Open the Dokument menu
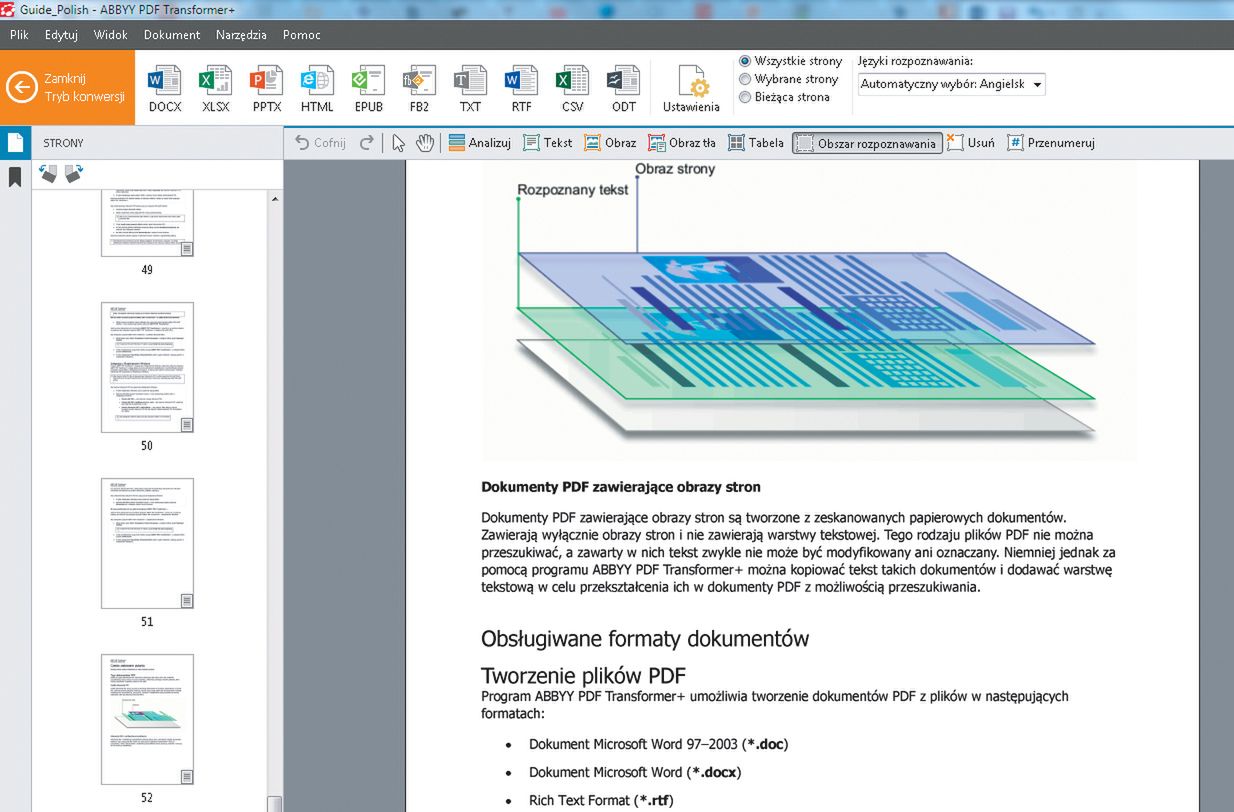1234x812 pixels. pyautogui.click(x=172, y=34)
